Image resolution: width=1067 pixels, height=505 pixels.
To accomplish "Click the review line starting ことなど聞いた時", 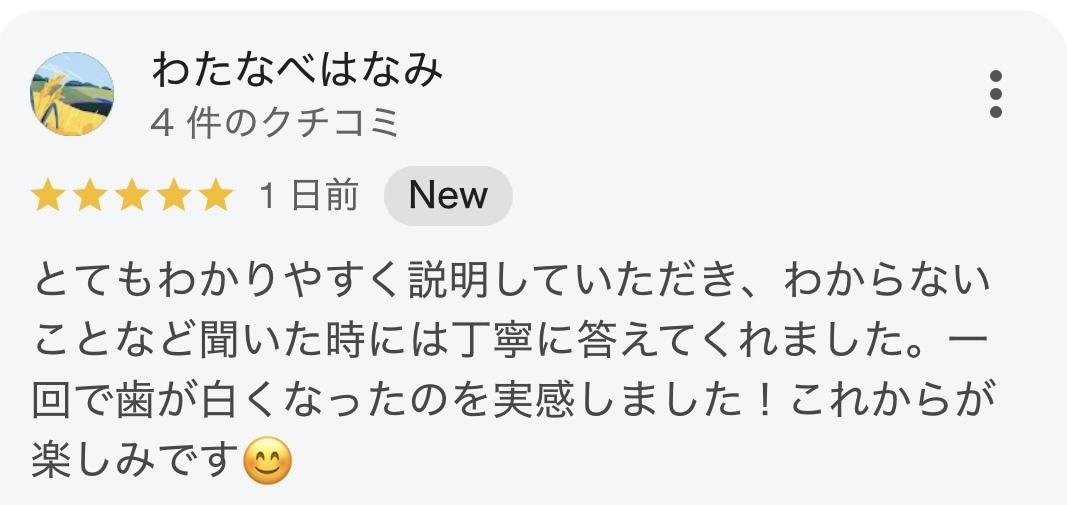I will 510,340.
